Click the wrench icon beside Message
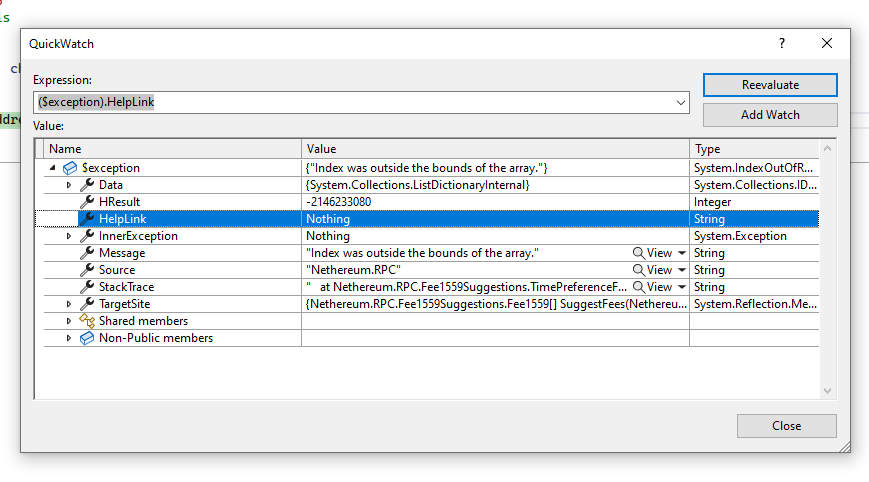 point(87,253)
